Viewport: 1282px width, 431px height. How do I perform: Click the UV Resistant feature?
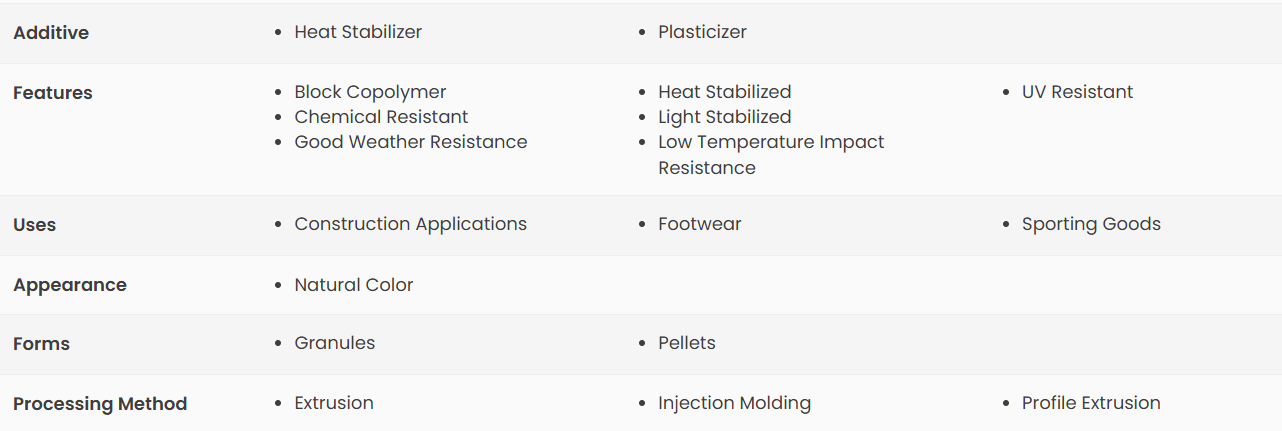(x=1077, y=92)
